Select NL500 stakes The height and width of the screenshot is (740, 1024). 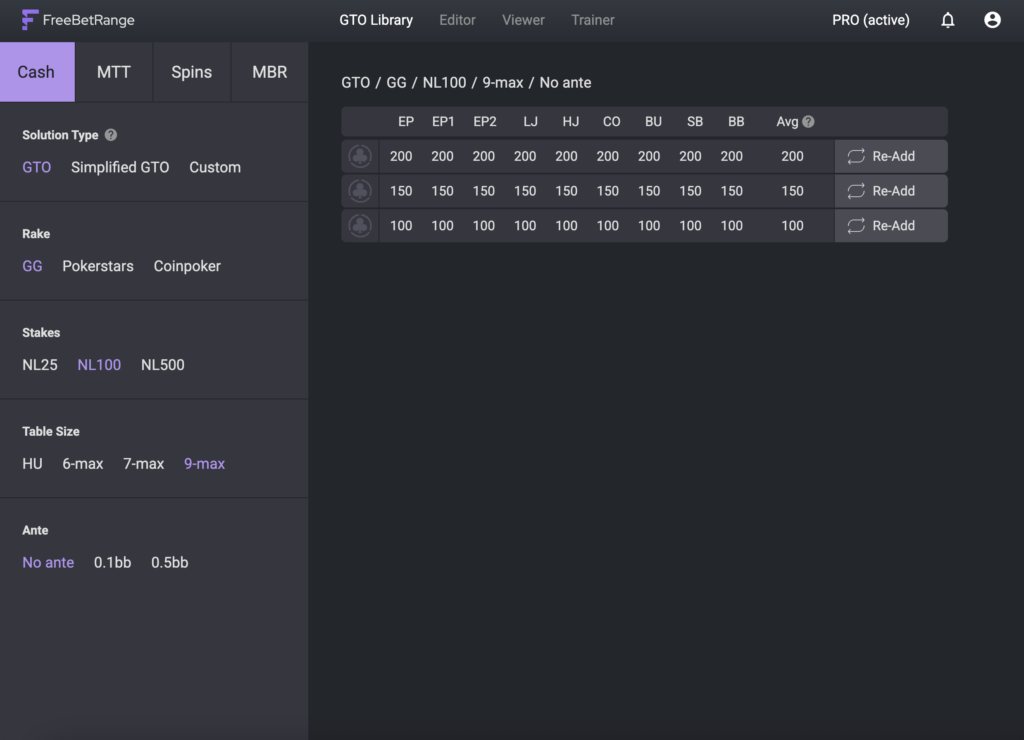point(162,364)
